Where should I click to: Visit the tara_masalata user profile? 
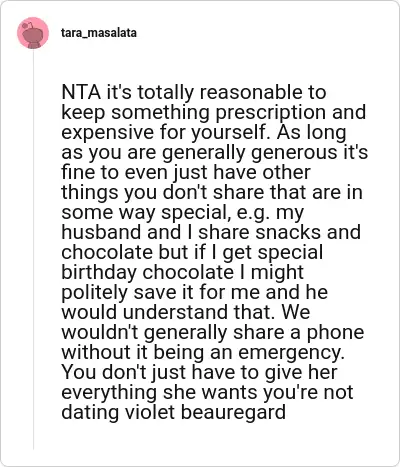click(99, 33)
